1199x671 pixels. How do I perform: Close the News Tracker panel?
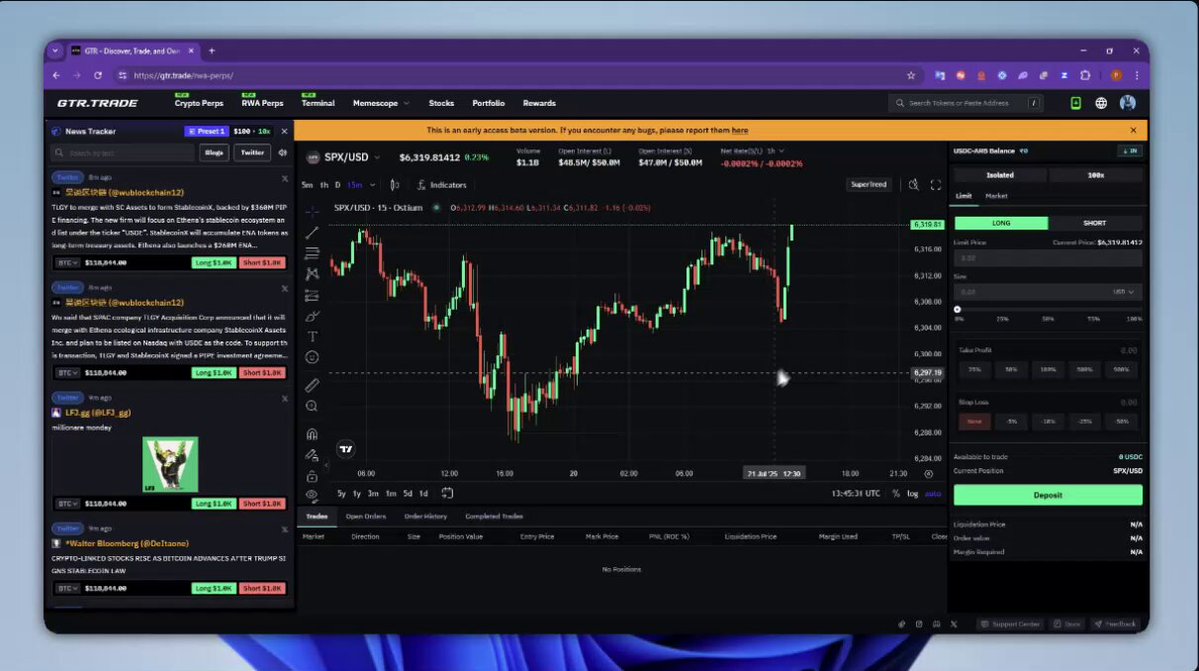284,131
